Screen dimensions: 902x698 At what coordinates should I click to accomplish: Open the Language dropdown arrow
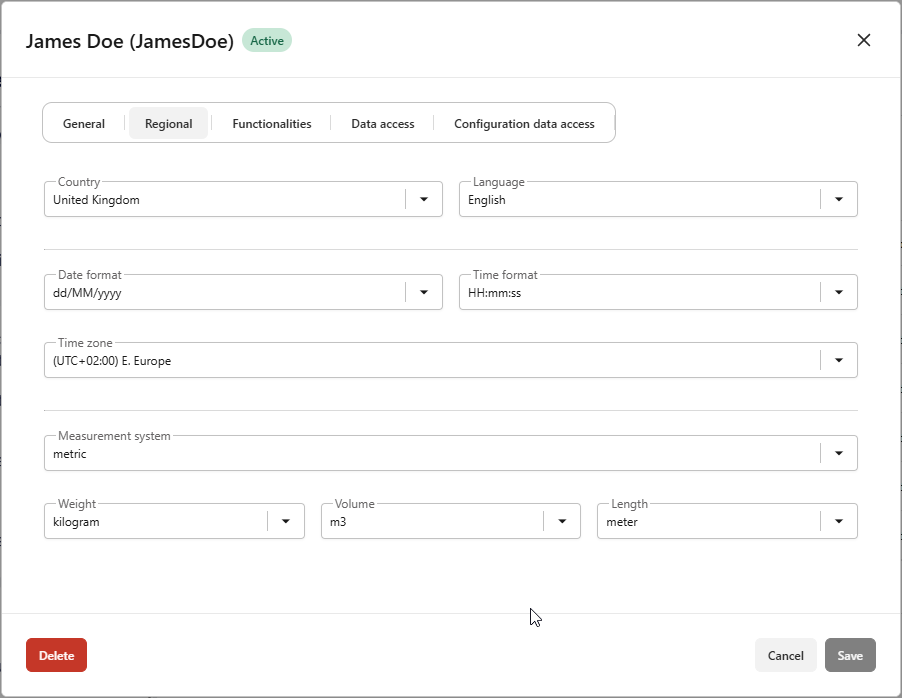839,200
